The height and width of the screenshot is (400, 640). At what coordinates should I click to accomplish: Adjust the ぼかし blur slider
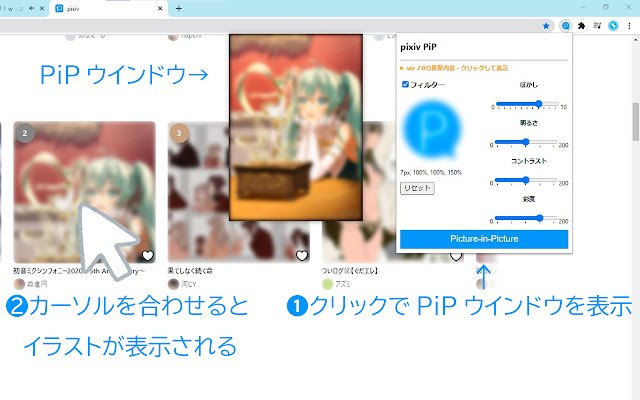coord(527,104)
